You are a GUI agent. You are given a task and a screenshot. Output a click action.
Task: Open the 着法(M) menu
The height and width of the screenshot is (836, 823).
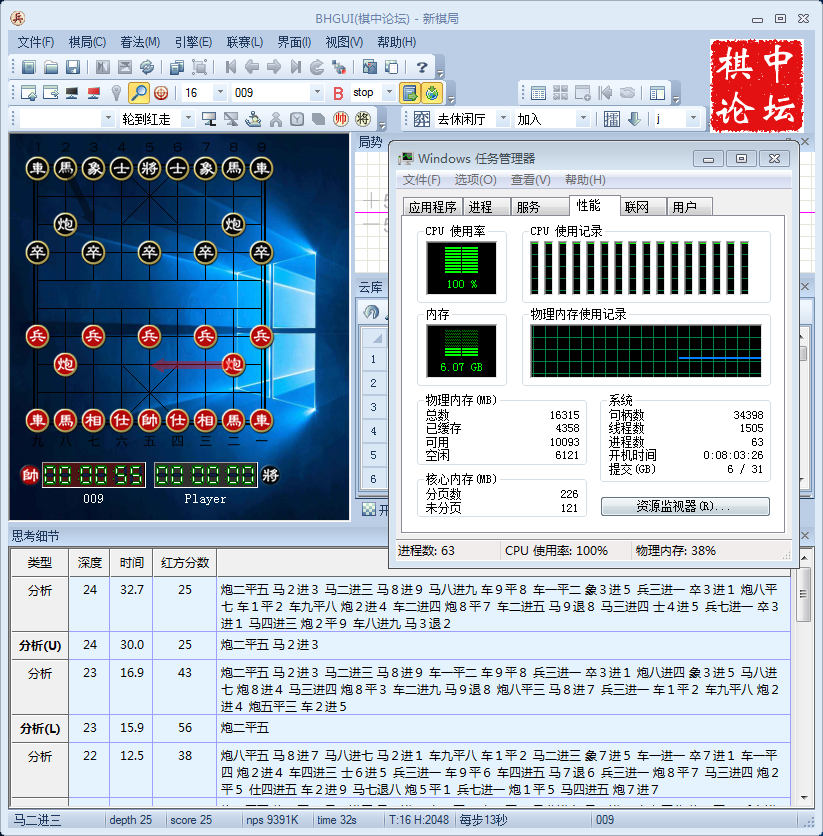(x=140, y=42)
